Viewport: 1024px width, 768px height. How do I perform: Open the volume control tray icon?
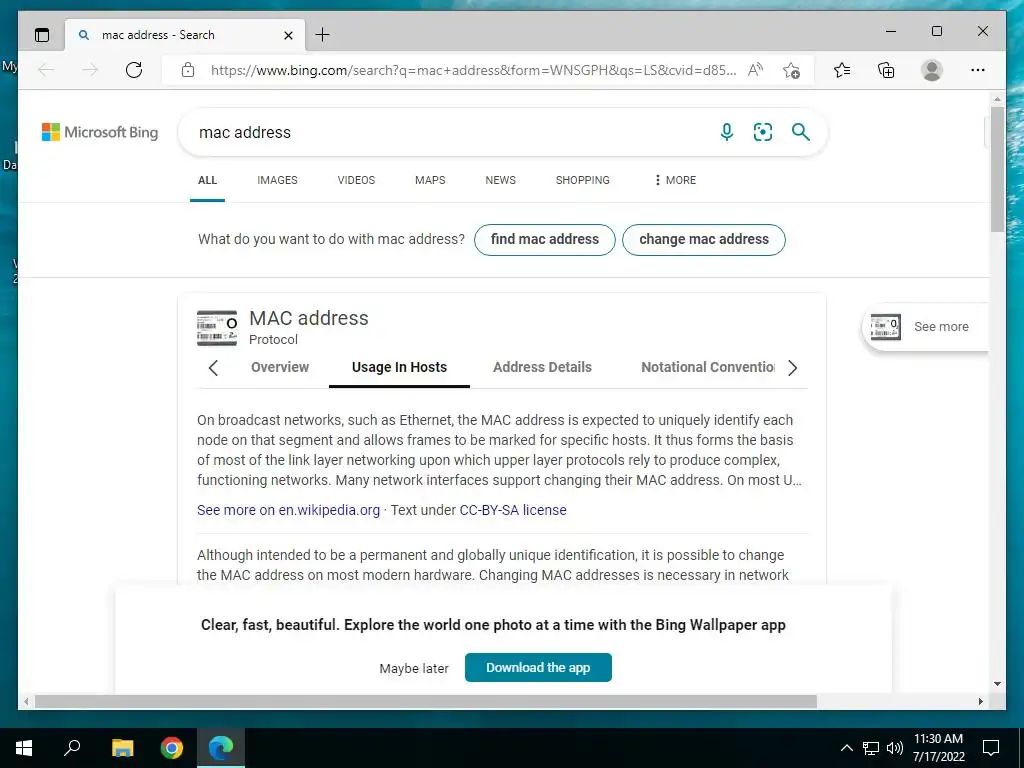pyautogui.click(x=895, y=748)
